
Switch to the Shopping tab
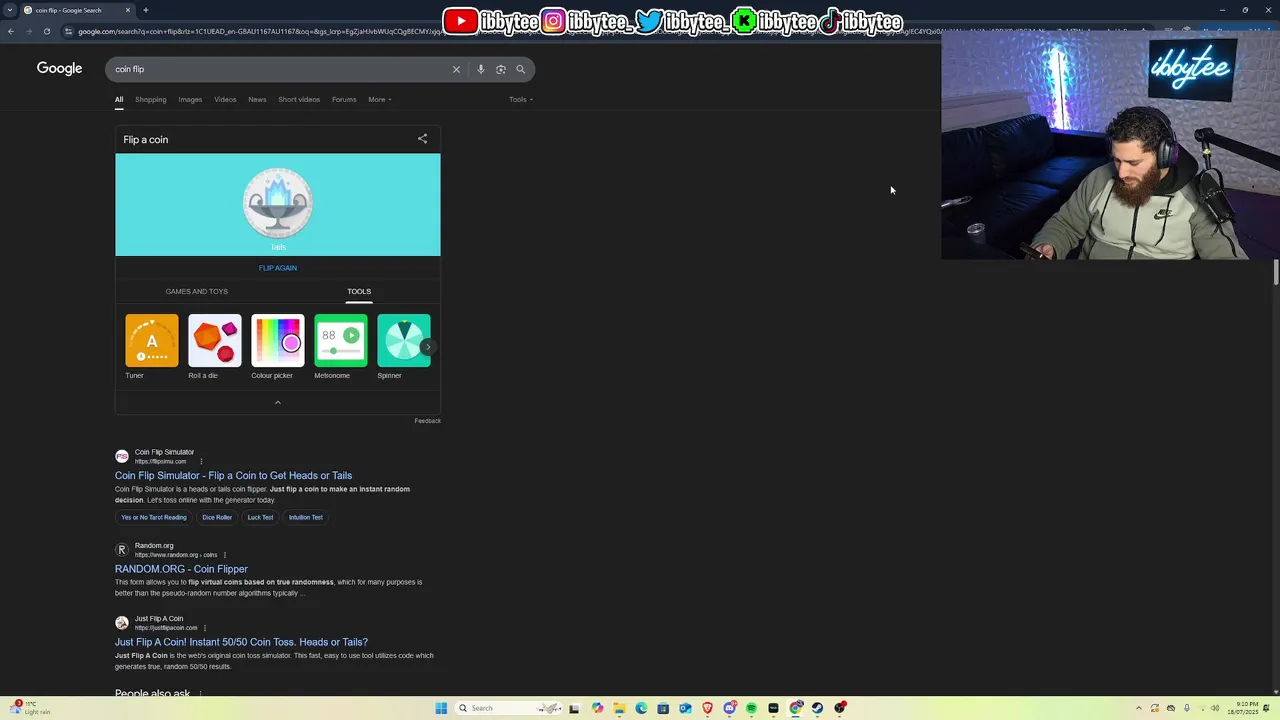[151, 99]
